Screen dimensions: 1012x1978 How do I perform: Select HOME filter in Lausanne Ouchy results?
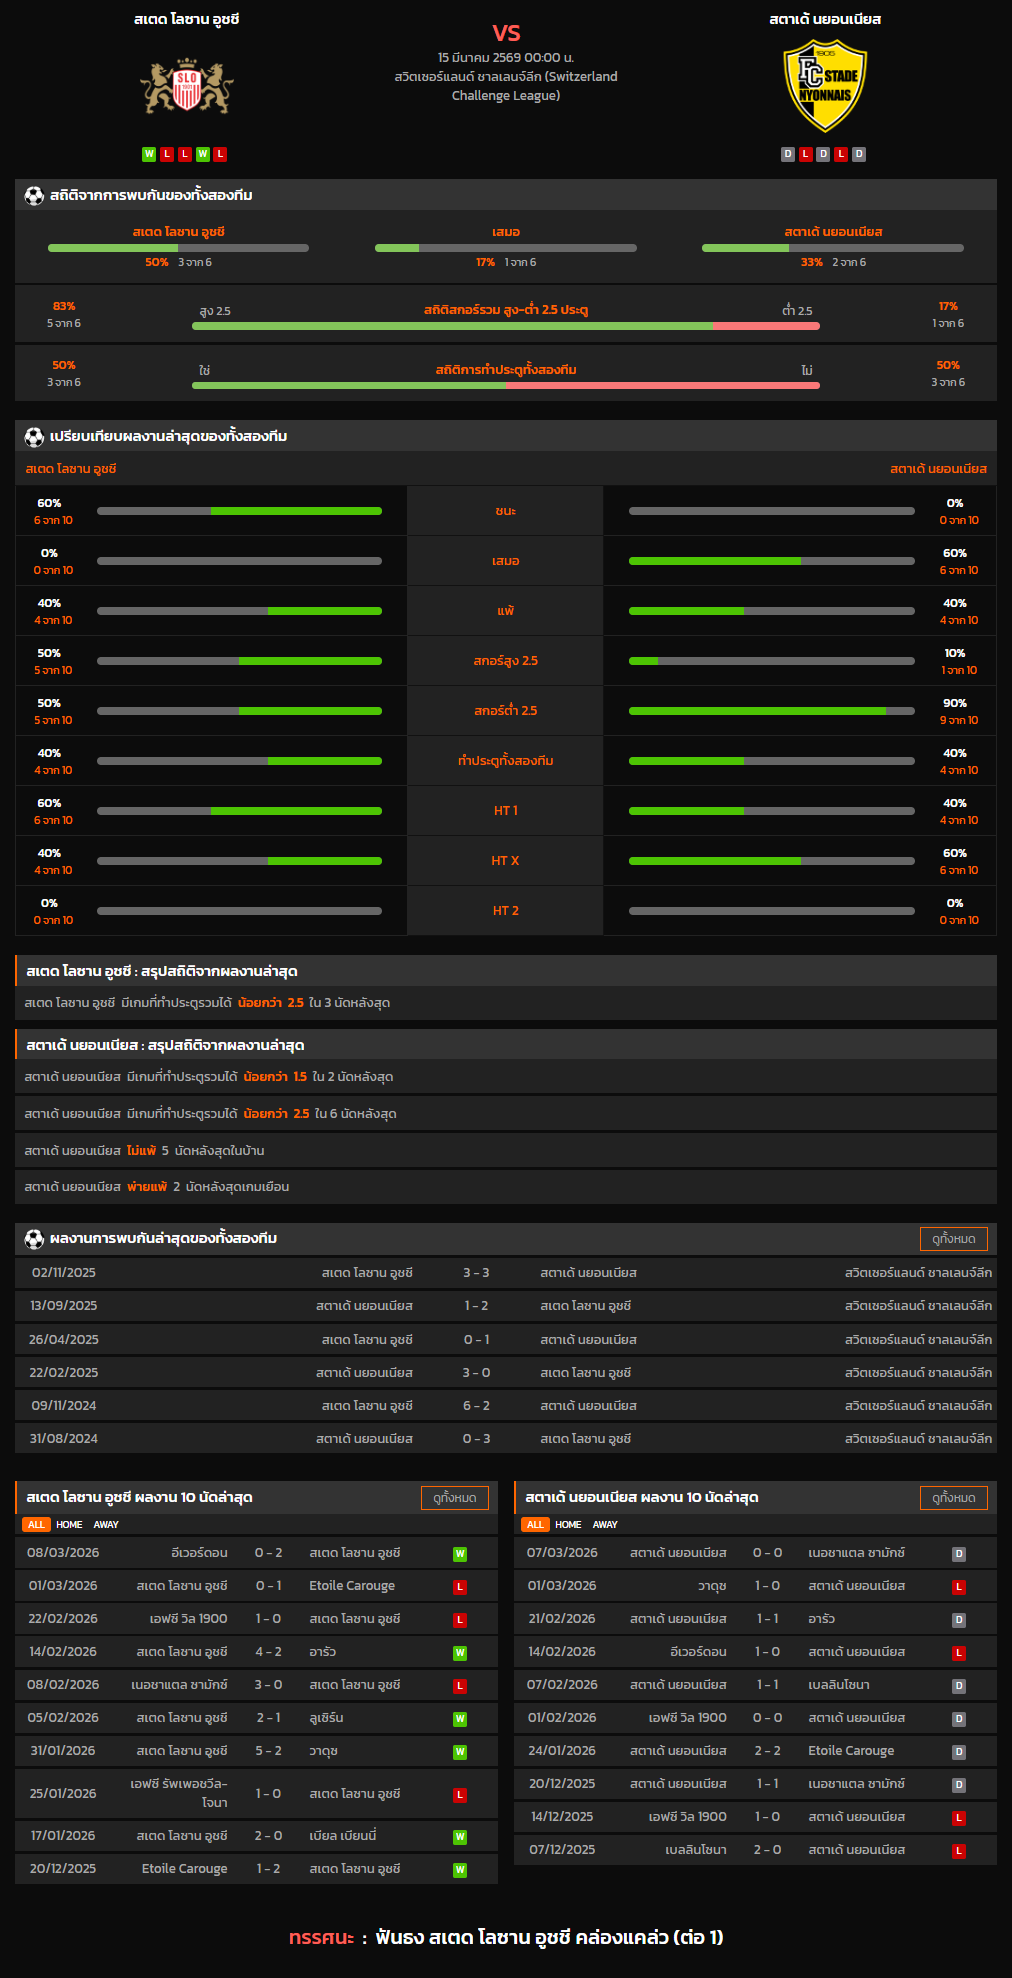tap(69, 1525)
